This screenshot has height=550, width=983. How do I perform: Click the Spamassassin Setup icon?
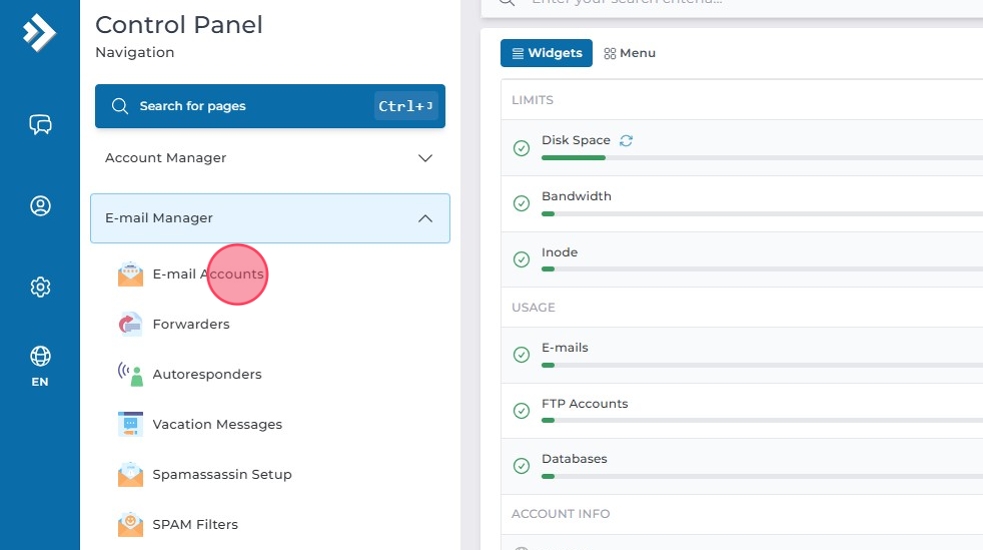pyautogui.click(x=130, y=474)
